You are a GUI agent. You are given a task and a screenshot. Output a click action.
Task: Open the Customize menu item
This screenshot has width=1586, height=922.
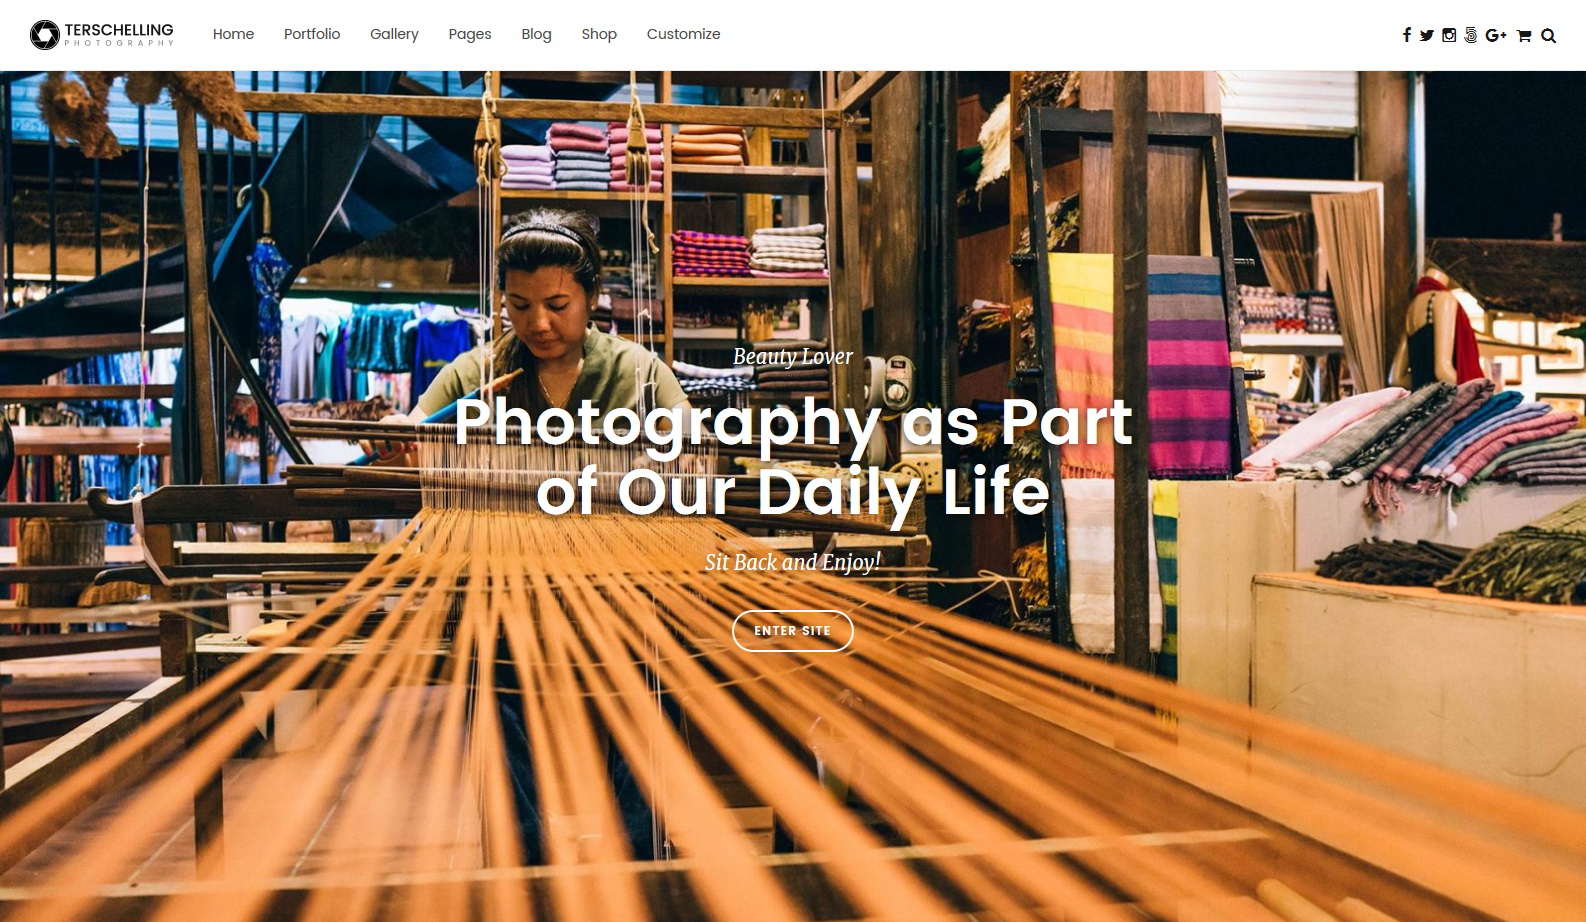[x=683, y=34]
